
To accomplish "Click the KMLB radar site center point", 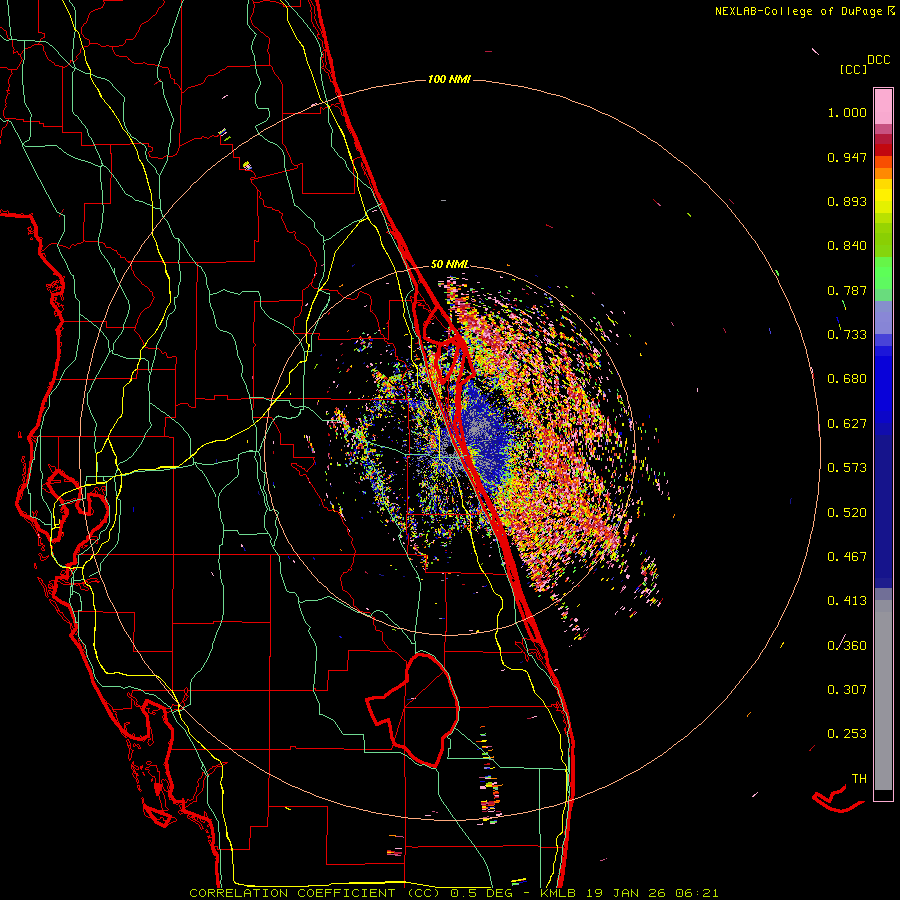I will point(450,451).
